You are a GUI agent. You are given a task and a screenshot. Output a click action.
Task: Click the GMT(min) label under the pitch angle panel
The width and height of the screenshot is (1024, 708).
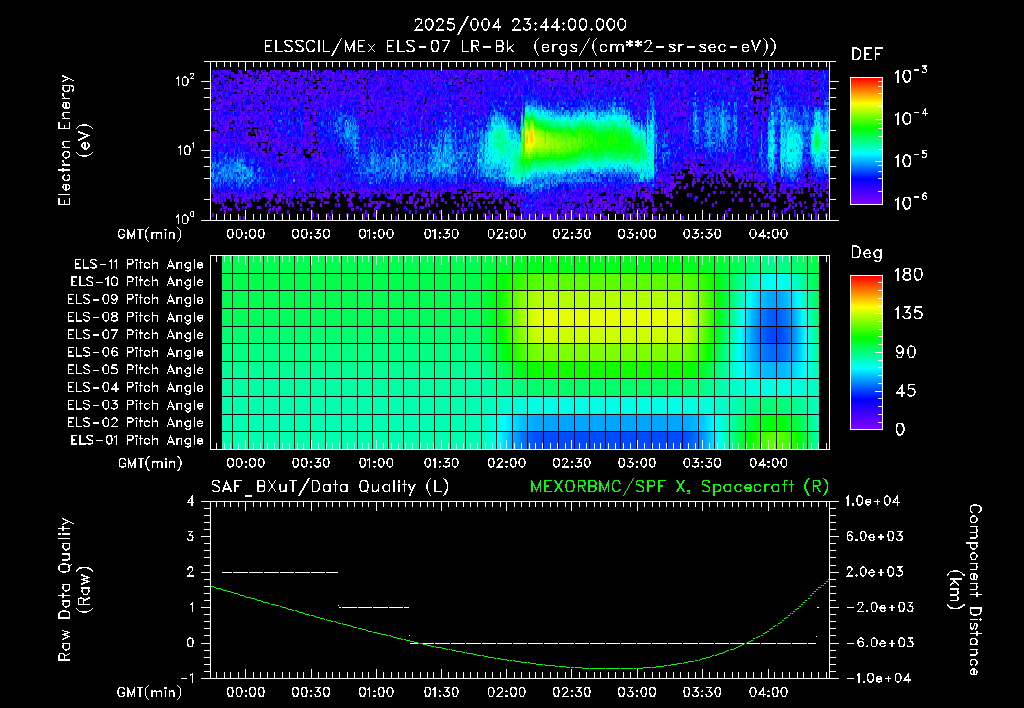tap(150, 464)
